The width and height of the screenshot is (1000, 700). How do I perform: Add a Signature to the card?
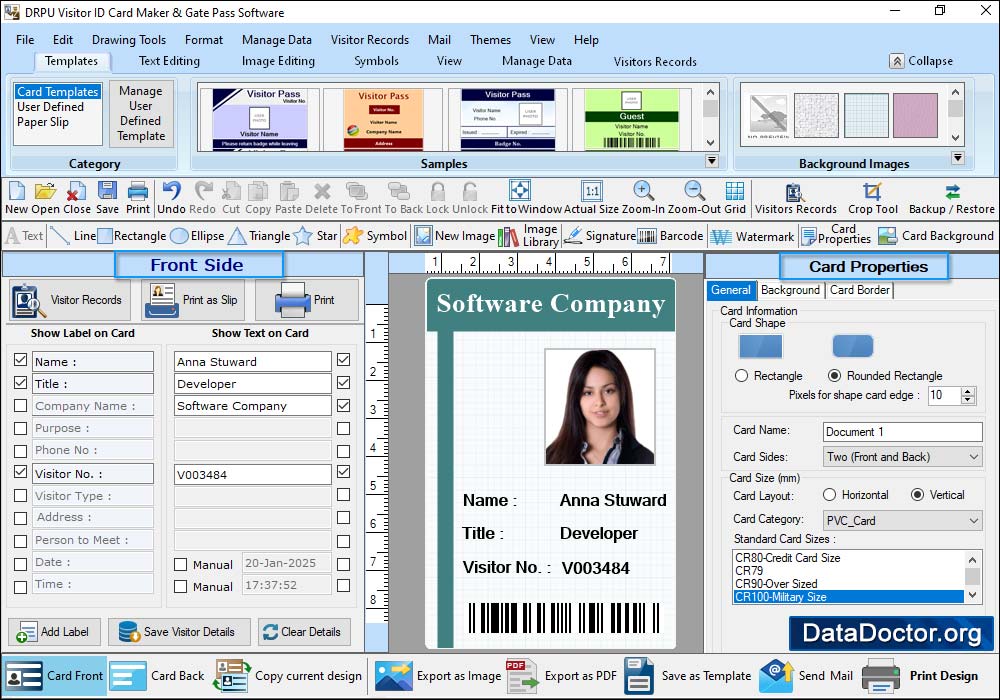tap(600, 236)
